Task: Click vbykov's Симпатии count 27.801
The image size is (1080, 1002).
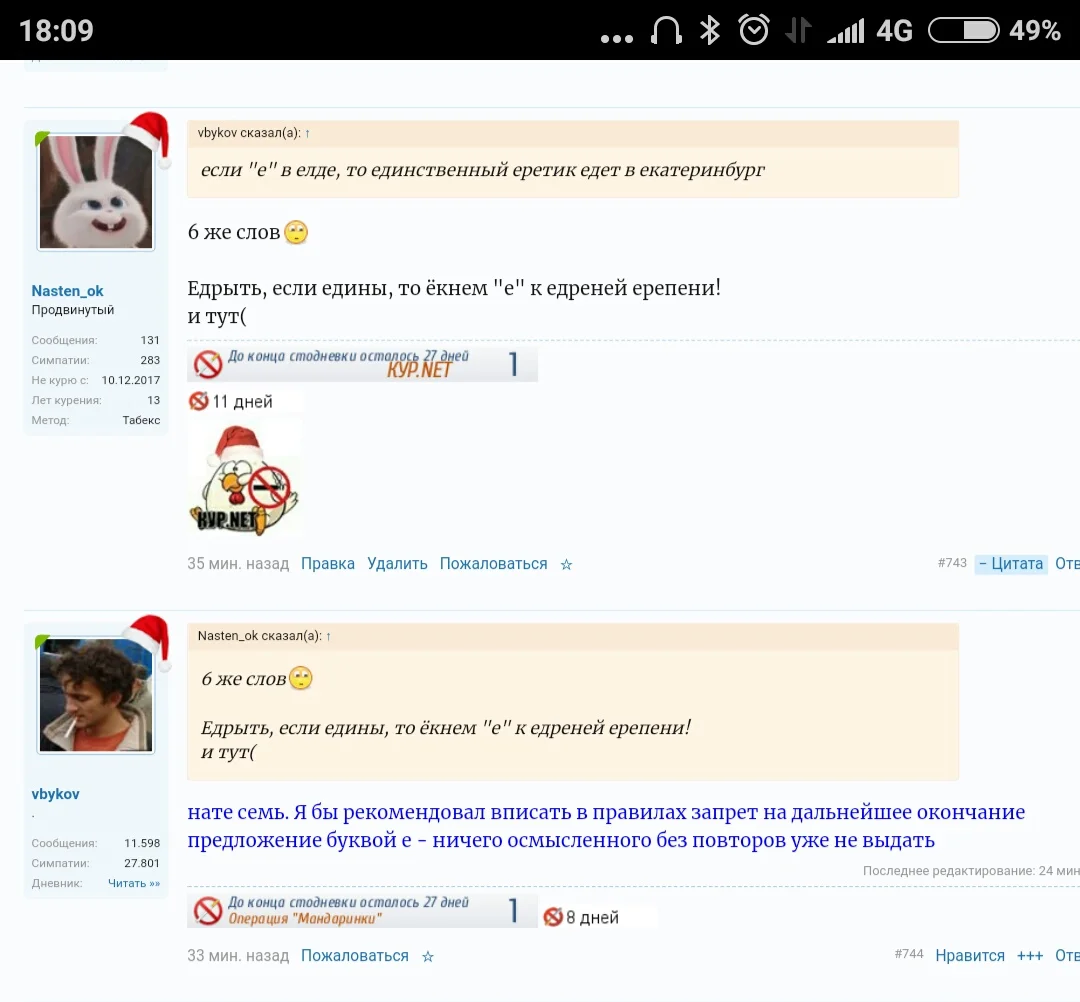Action: tap(142, 863)
